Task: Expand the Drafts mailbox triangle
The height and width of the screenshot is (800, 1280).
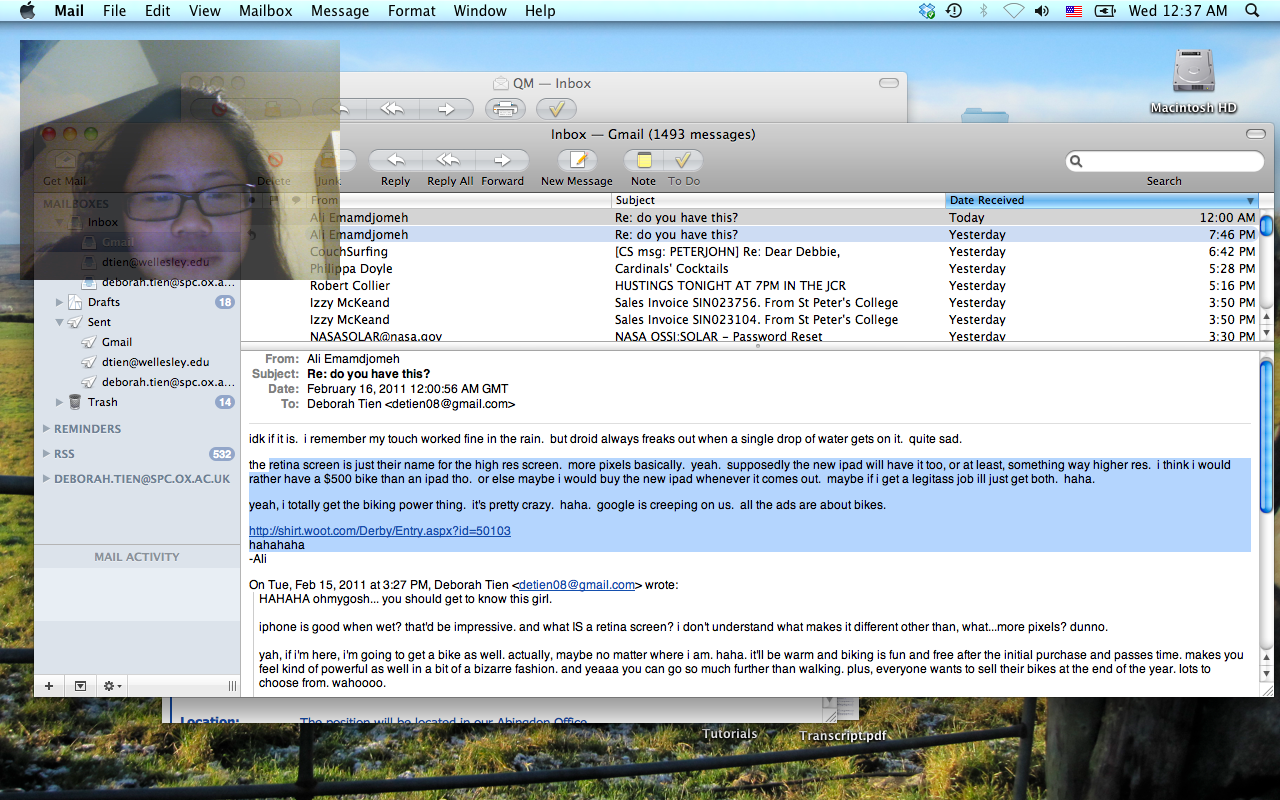Action: (x=60, y=302)
